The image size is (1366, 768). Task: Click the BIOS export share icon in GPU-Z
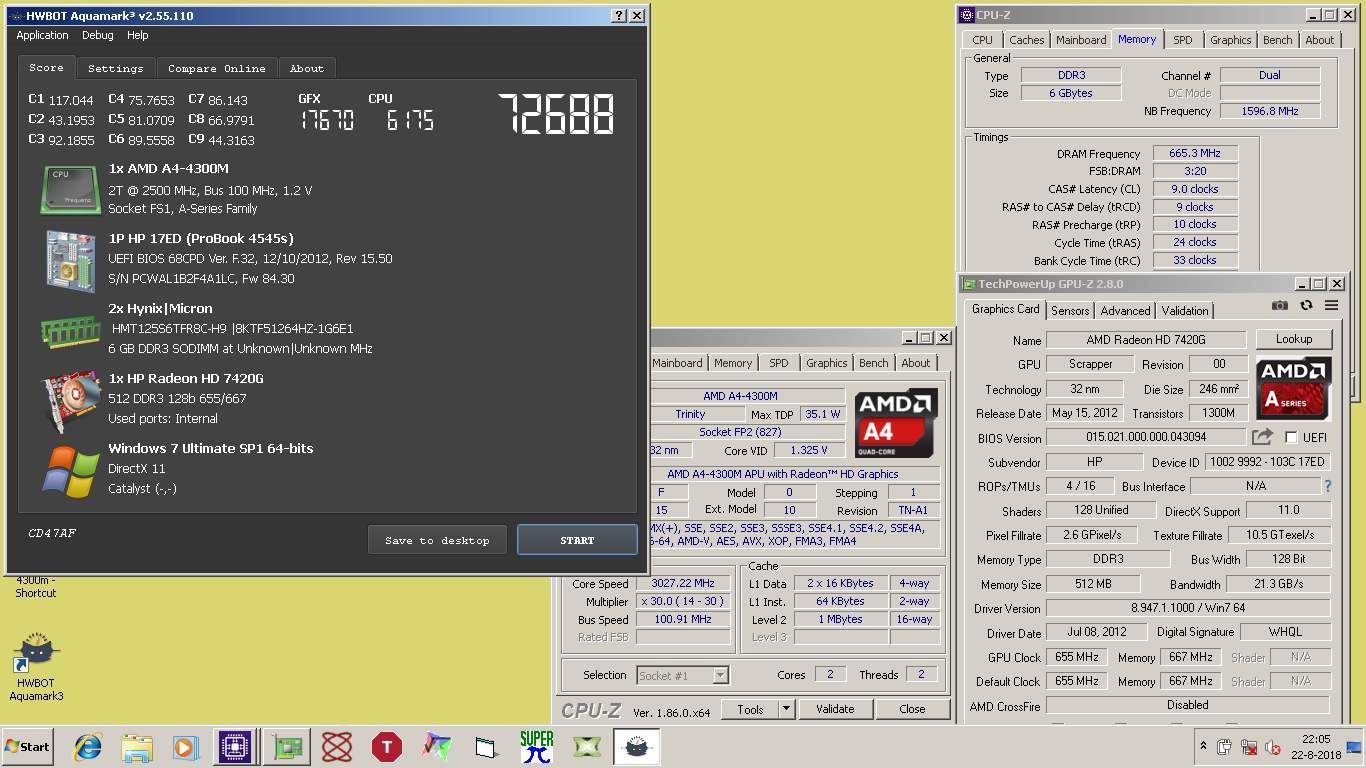click(x=1262, y=437)
